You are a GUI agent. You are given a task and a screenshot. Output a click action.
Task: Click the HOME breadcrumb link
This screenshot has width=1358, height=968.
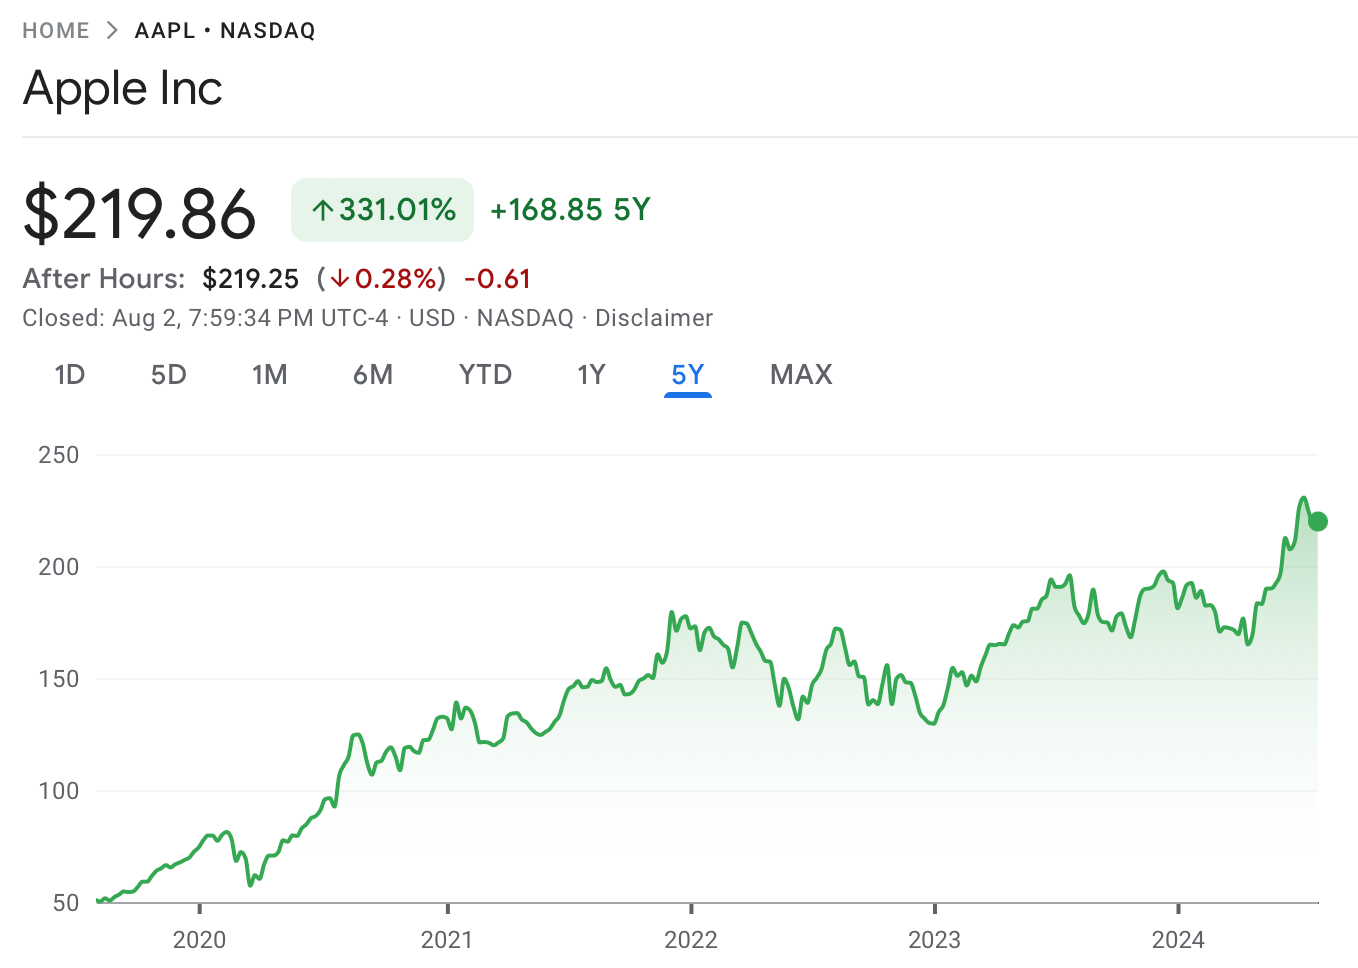point(56,31)
